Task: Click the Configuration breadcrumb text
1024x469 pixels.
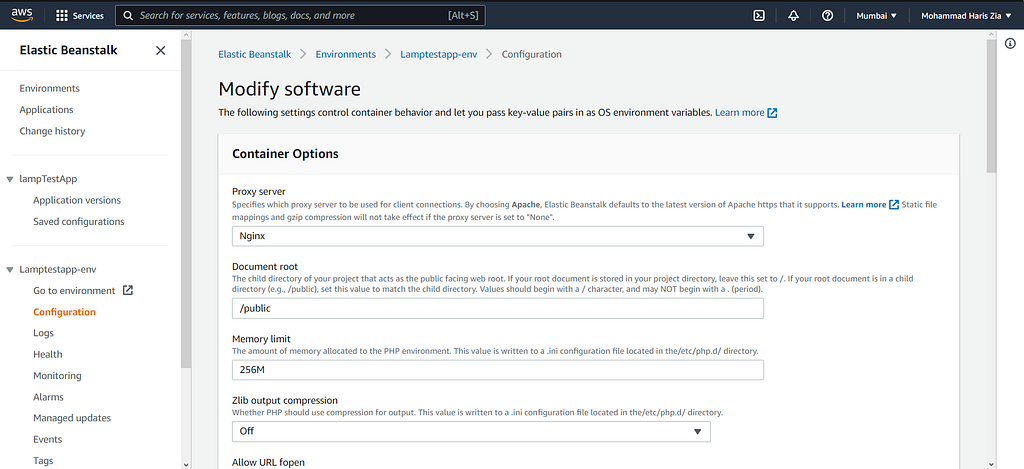Action: click(532, 54)
